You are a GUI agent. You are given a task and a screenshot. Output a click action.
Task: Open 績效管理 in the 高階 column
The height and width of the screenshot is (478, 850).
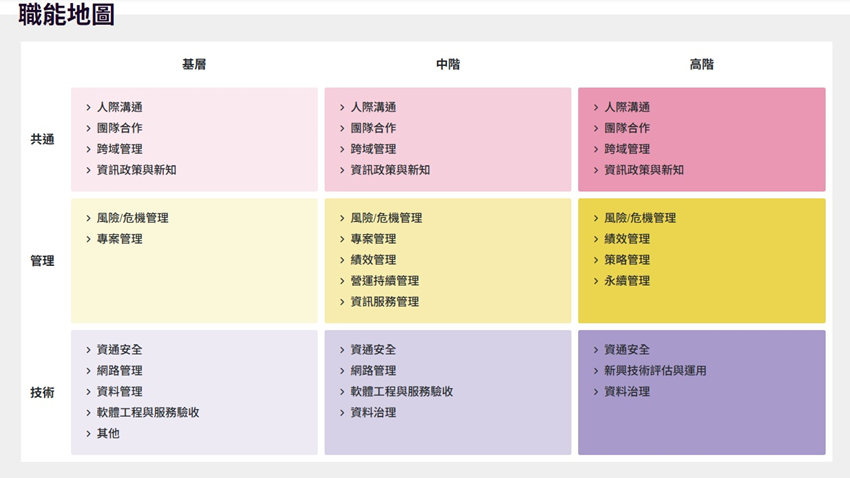[x=626, y=239]
